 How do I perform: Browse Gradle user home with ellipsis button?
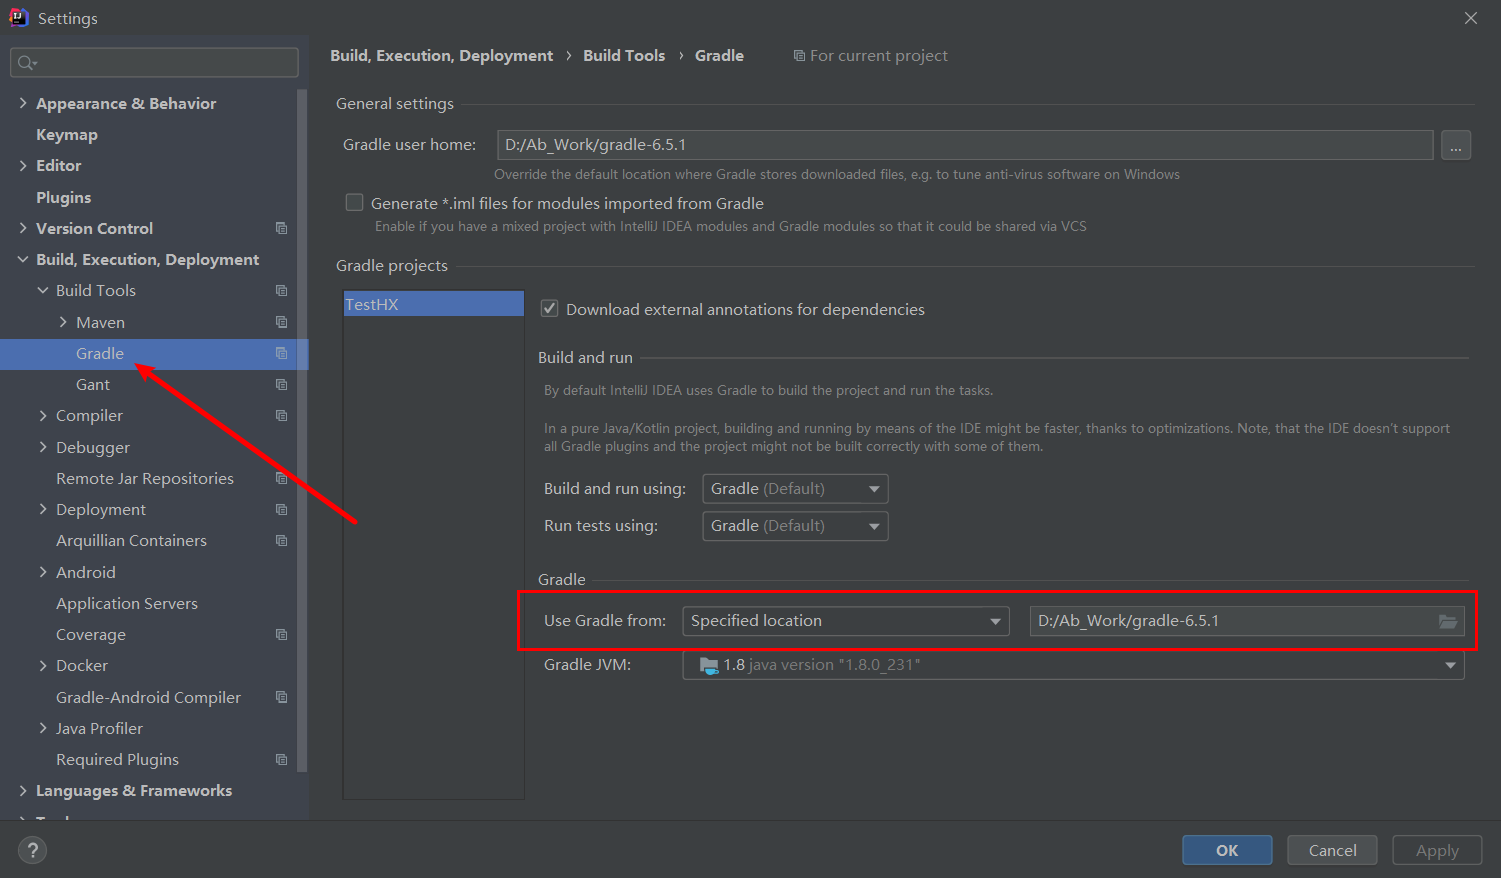pos(1456,145)
